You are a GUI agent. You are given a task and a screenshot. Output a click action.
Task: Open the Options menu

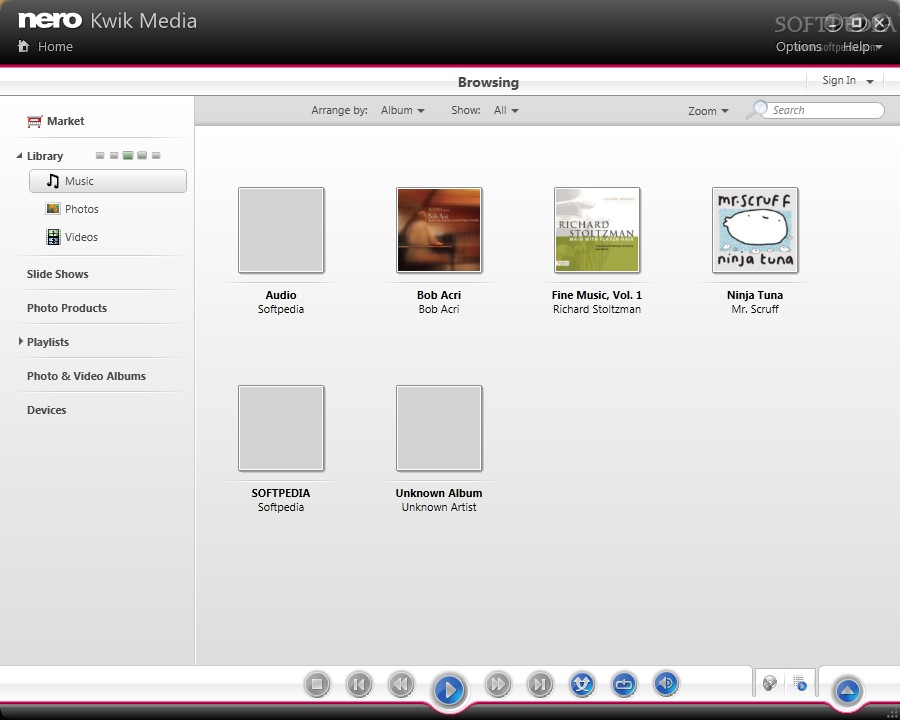(798, 47)
